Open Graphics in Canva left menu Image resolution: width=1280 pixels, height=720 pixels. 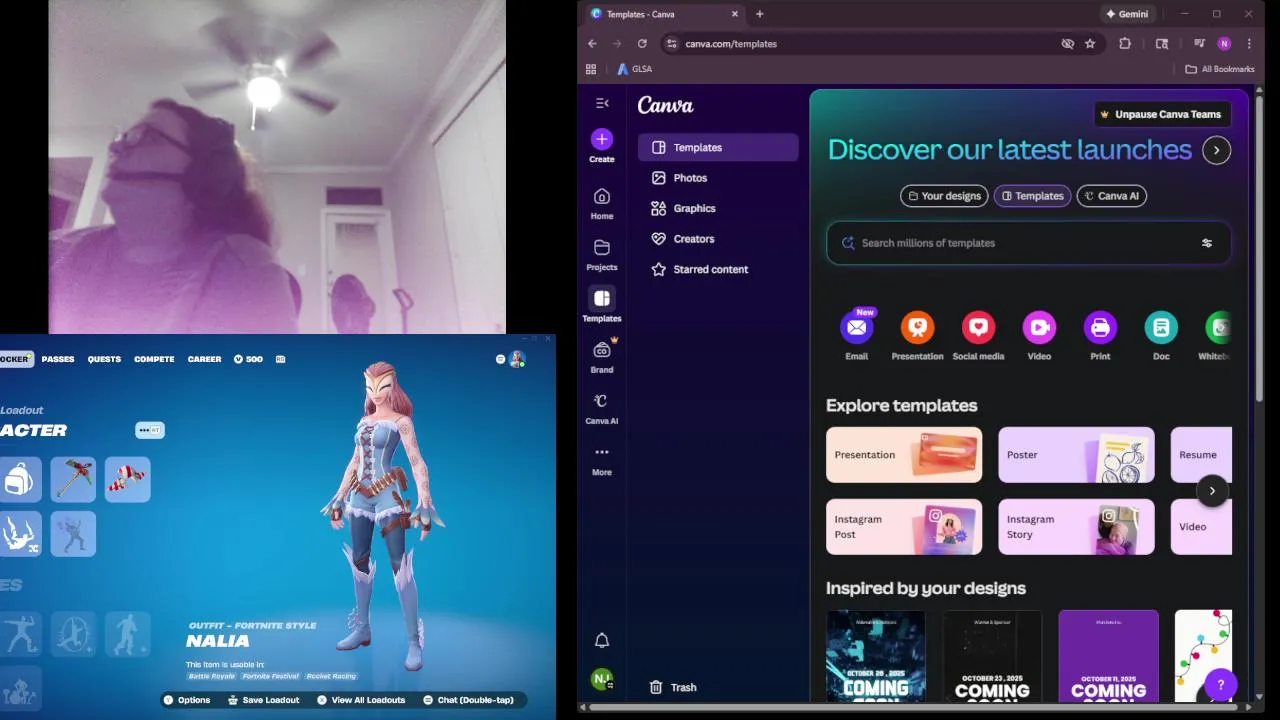pyautogui.click(x=718, y=208)
